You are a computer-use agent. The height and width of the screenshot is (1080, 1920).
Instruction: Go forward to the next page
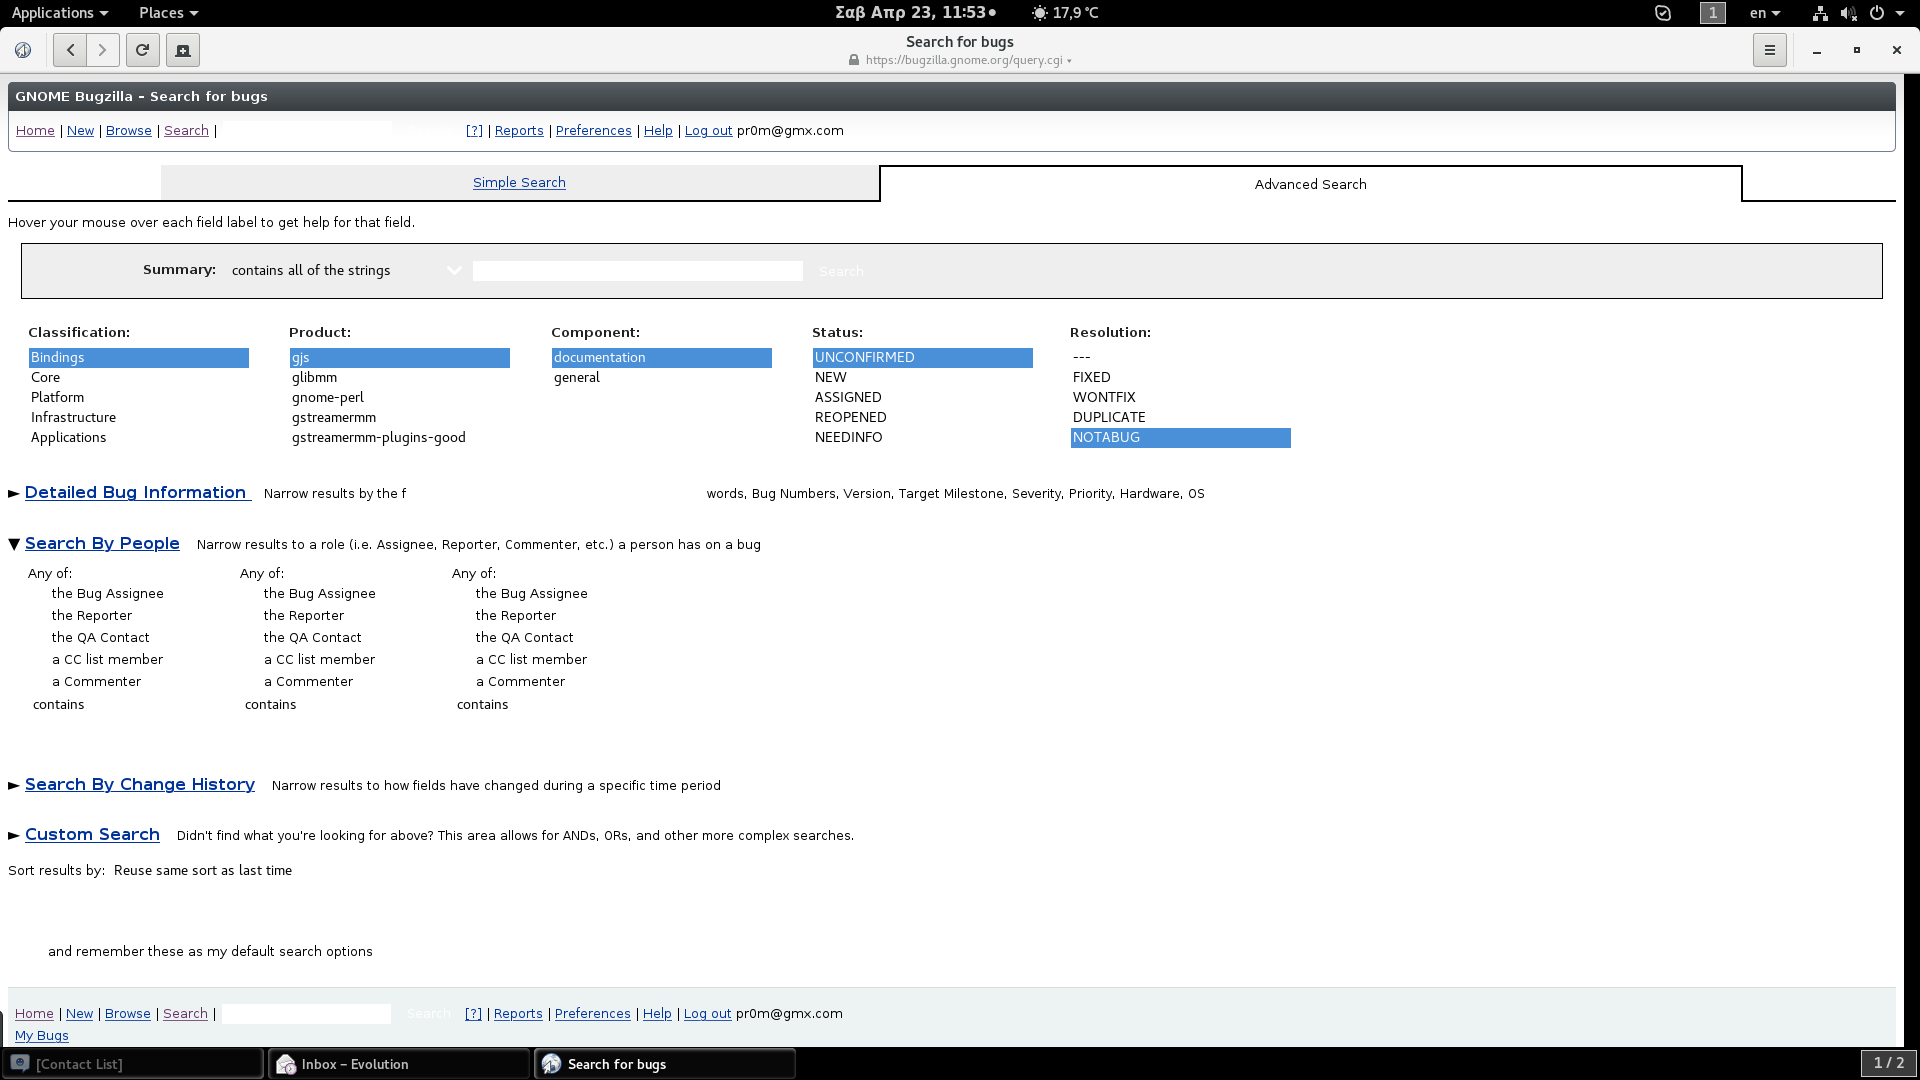pos(102,50)
